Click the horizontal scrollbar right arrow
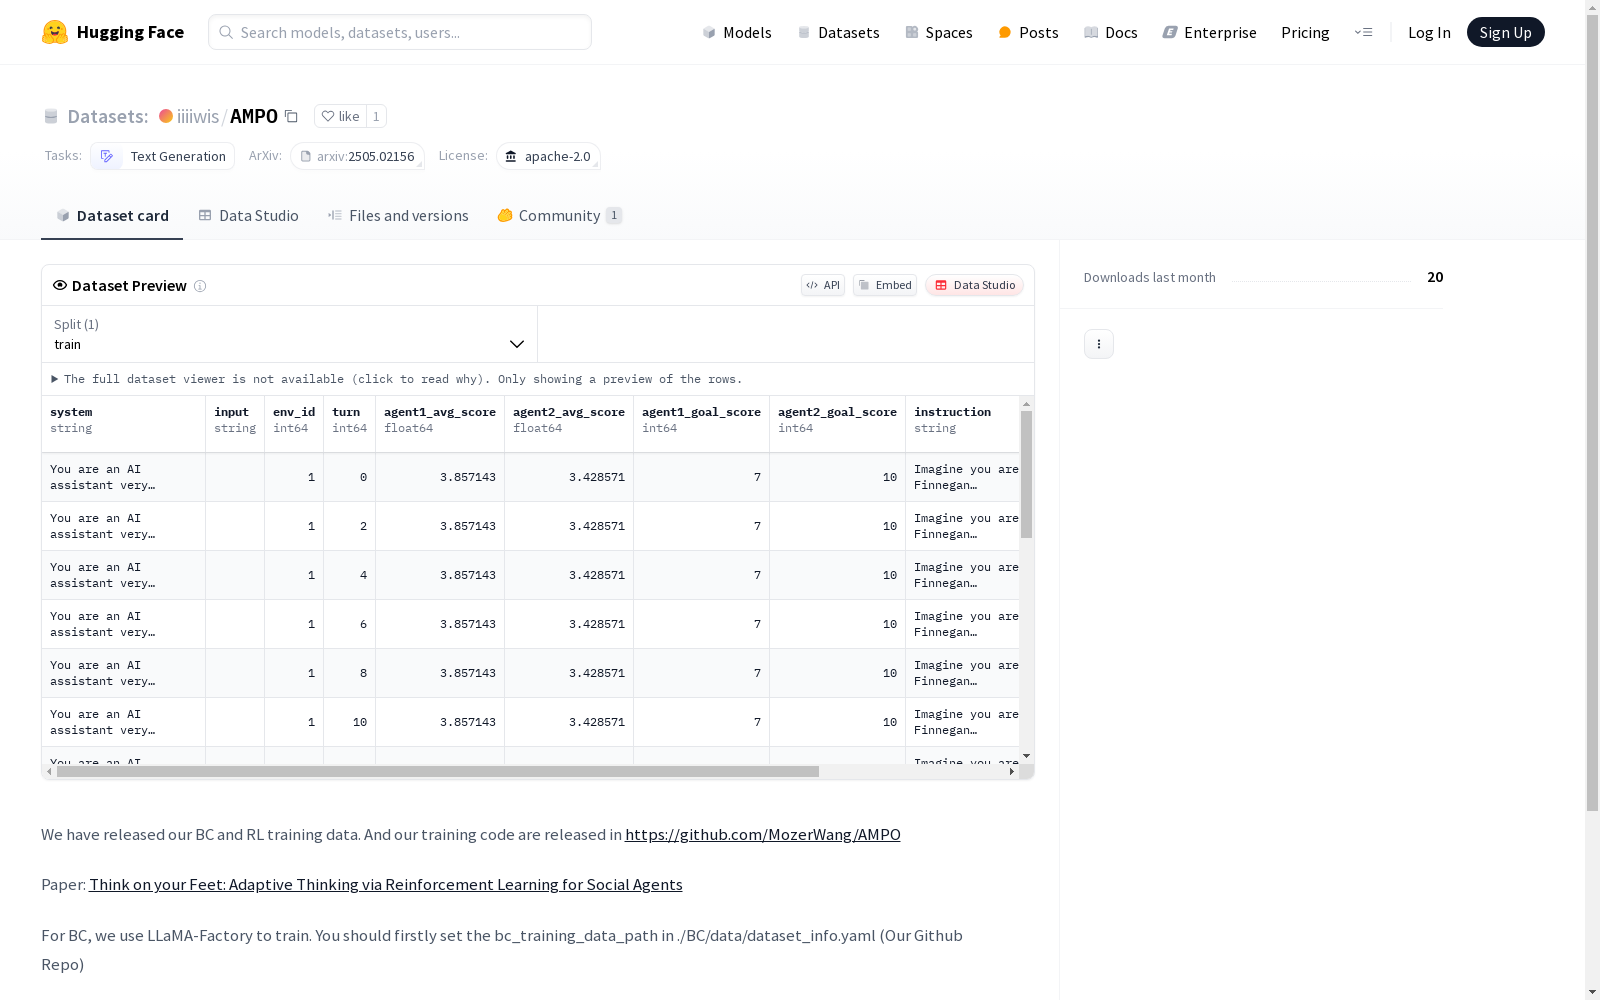 1012,772
